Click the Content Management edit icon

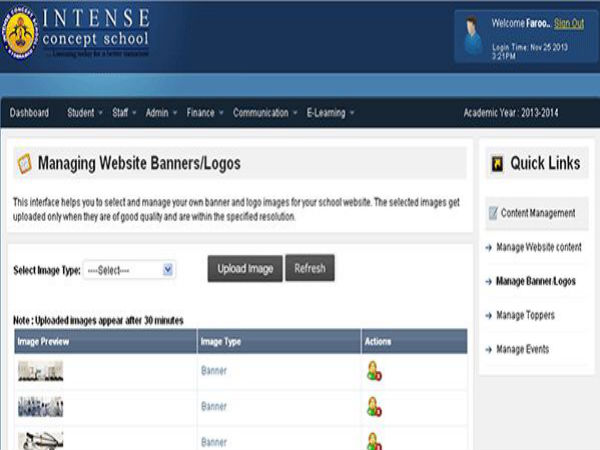coord(492,213)
